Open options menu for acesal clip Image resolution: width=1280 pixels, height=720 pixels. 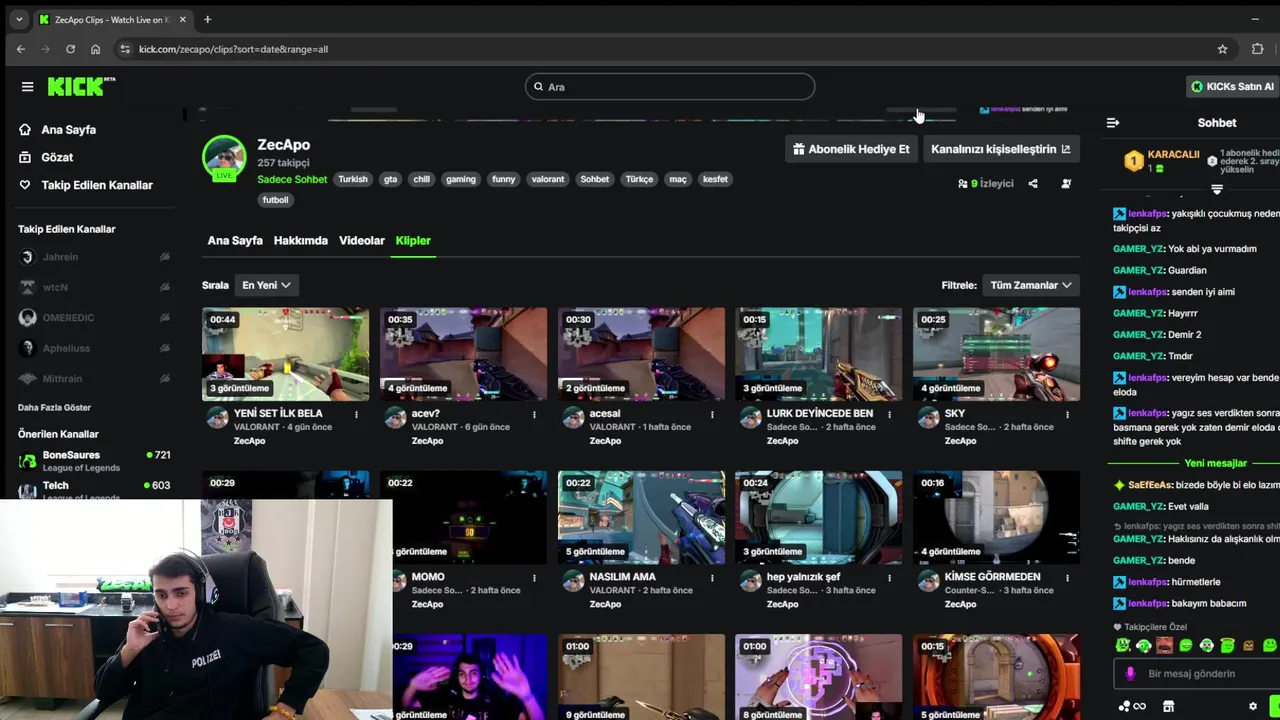(712, 414)
